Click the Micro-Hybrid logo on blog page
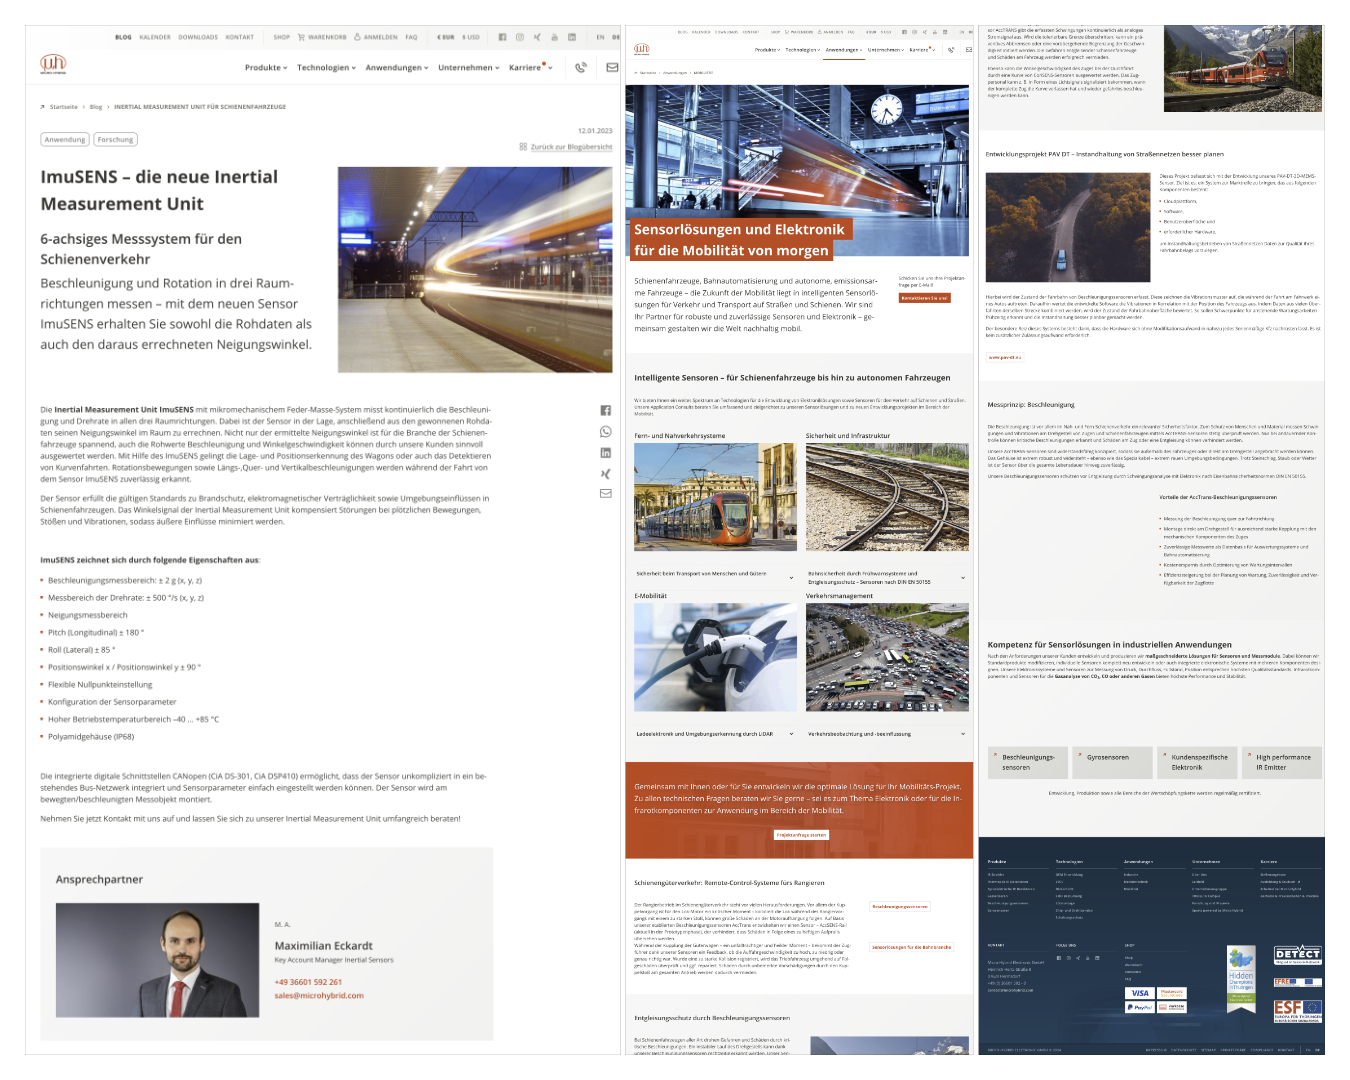 [53, 65]
